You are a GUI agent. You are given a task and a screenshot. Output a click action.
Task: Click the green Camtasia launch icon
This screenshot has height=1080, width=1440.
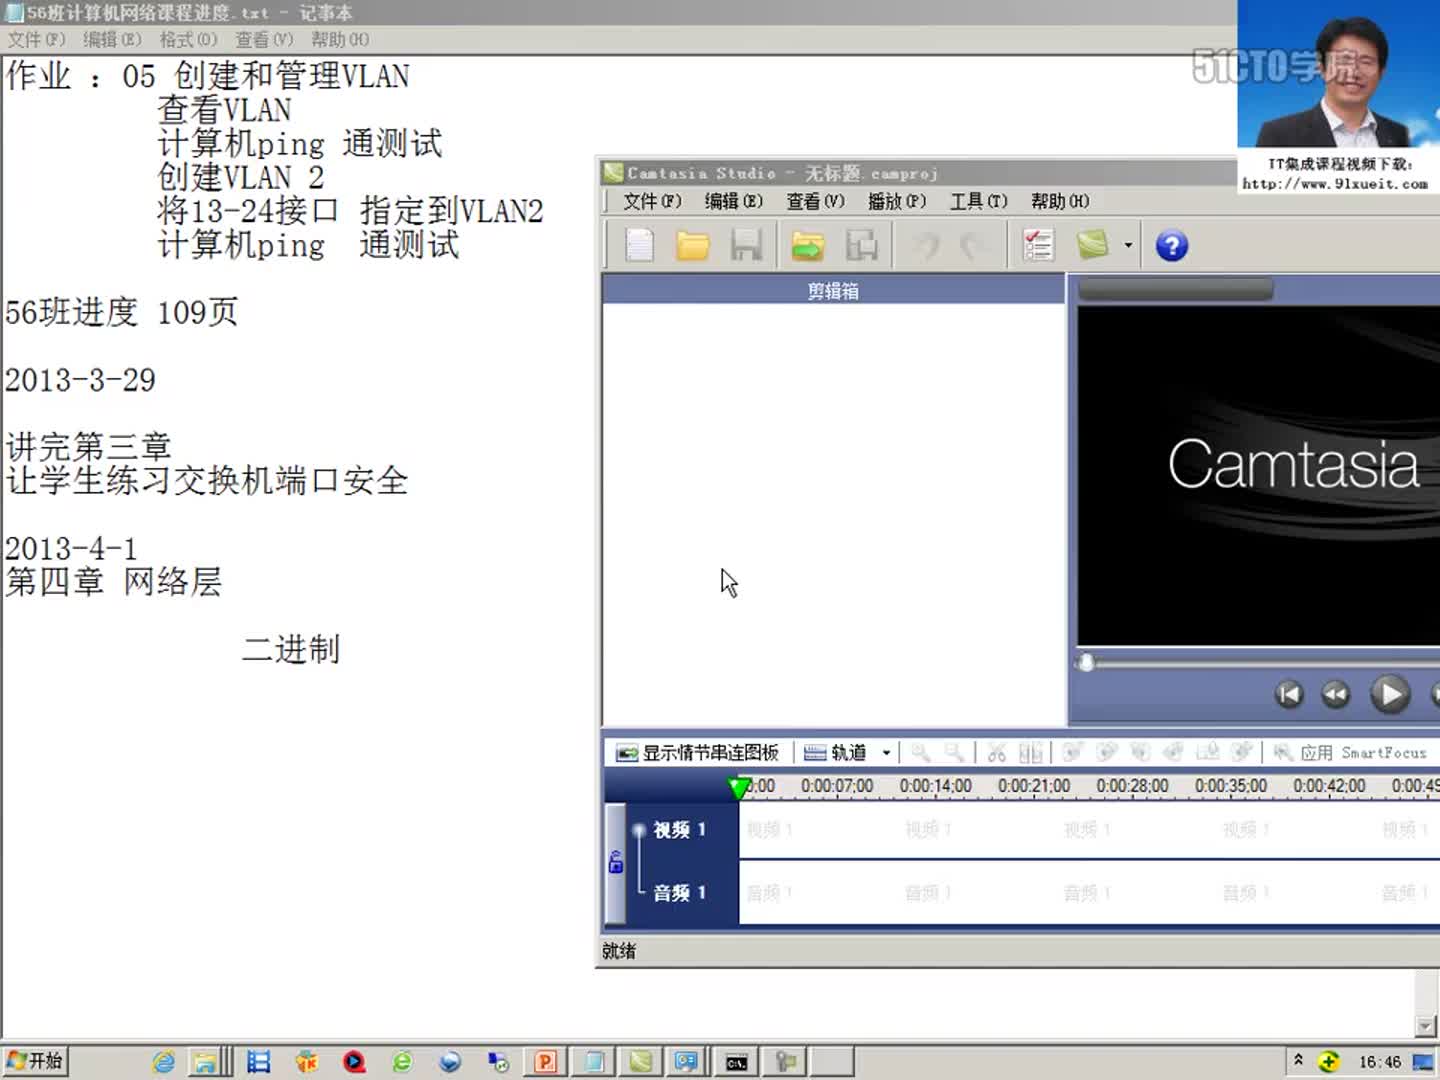point(1093,245)
